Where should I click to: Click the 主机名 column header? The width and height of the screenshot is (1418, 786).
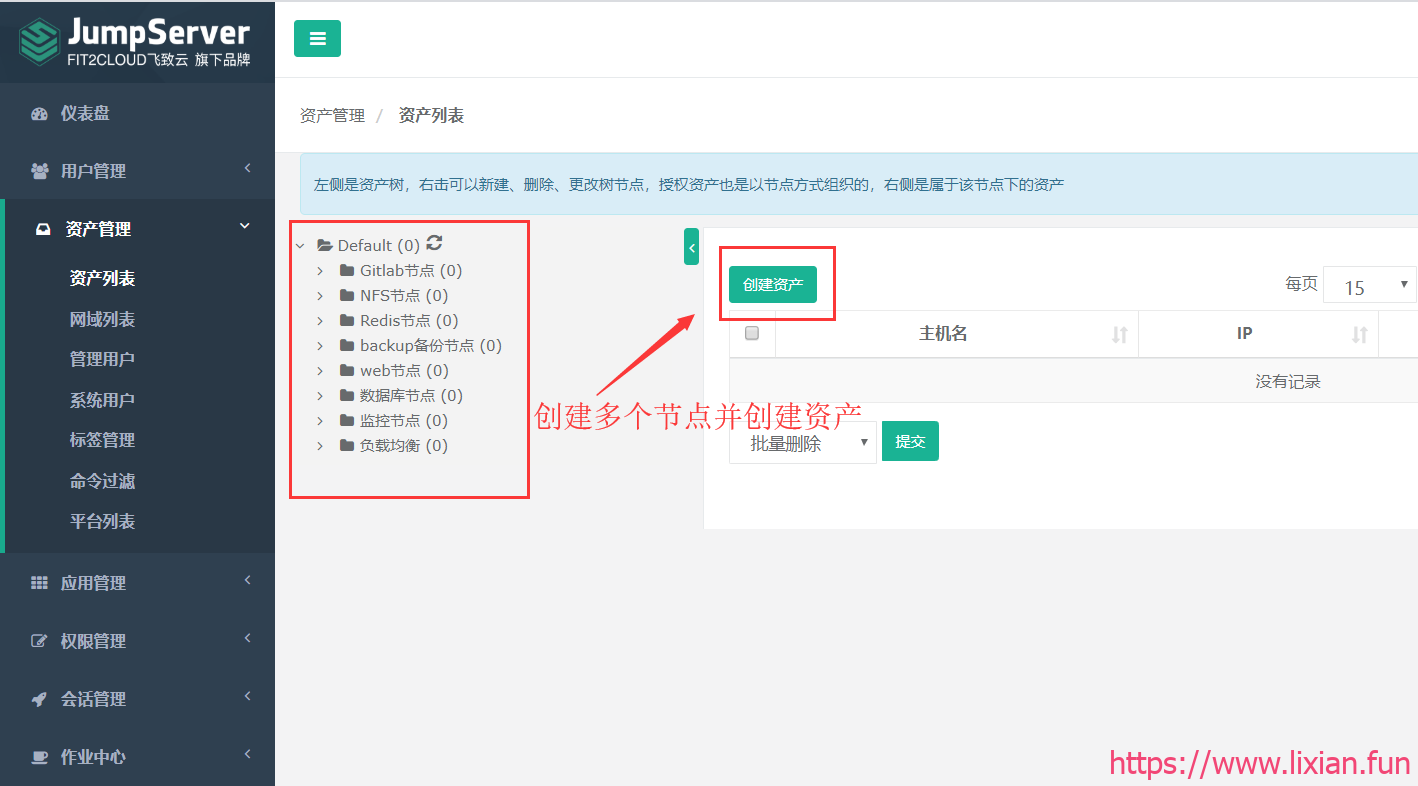[957, 334]
